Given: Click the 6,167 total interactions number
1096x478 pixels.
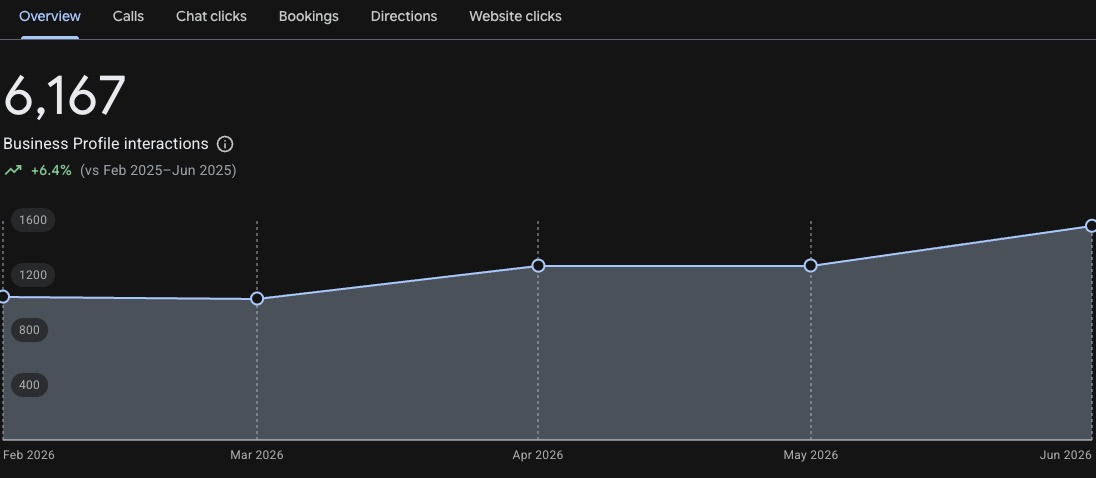Looking at the screenshot, I should [x=64, y=96].
